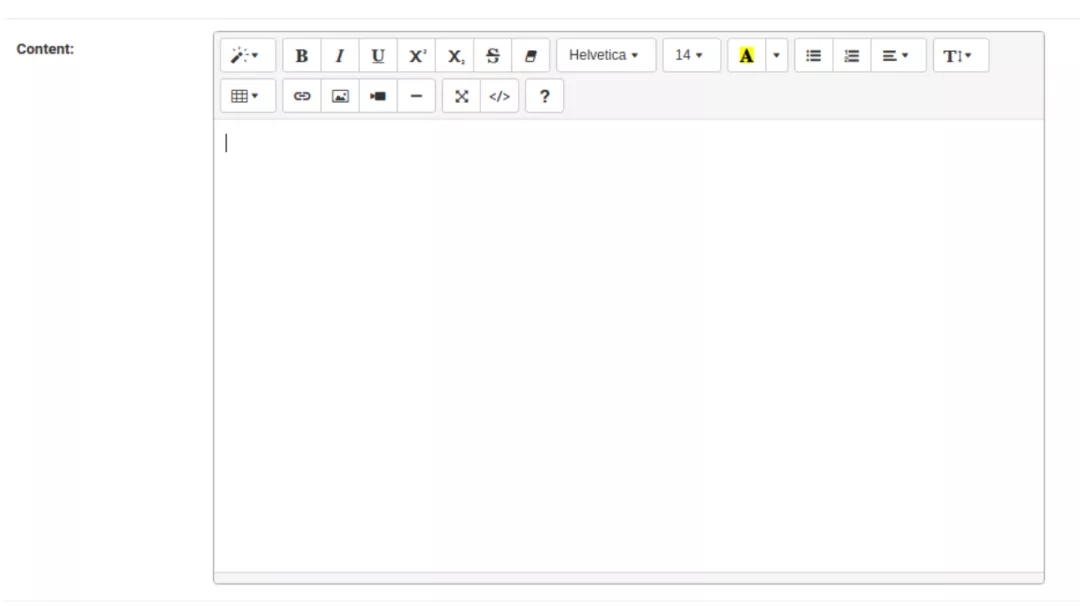This screenshot has width=1080, height=607.
Task: Clear formatting with the eraser icon
Action: [x=531, y=56]
